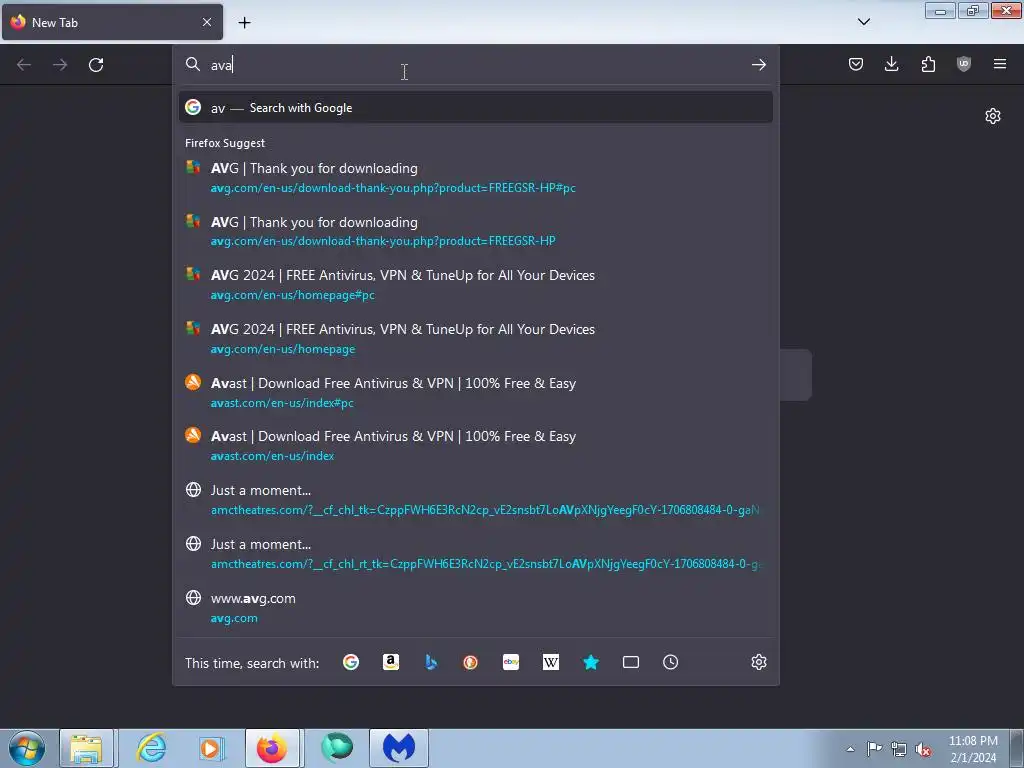Open the Extensions puzzle icon

click(928, 64)
